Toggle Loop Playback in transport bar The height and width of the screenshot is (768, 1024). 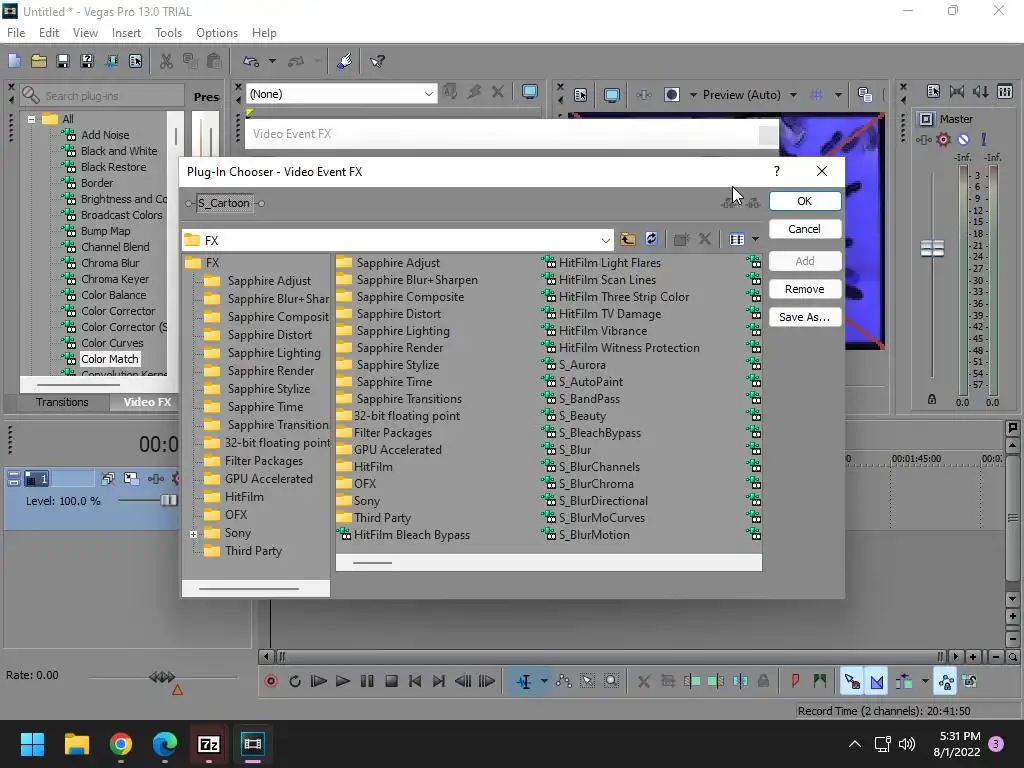pyautogui.click(x=295, y=681)
